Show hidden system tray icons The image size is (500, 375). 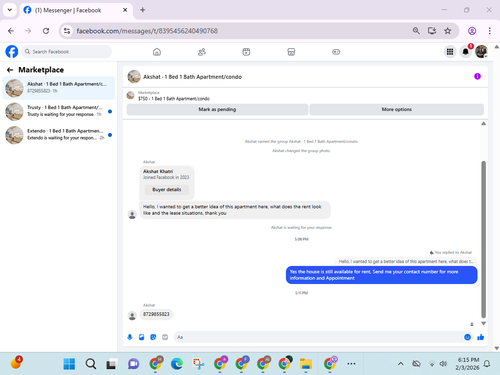coord(401,364)
